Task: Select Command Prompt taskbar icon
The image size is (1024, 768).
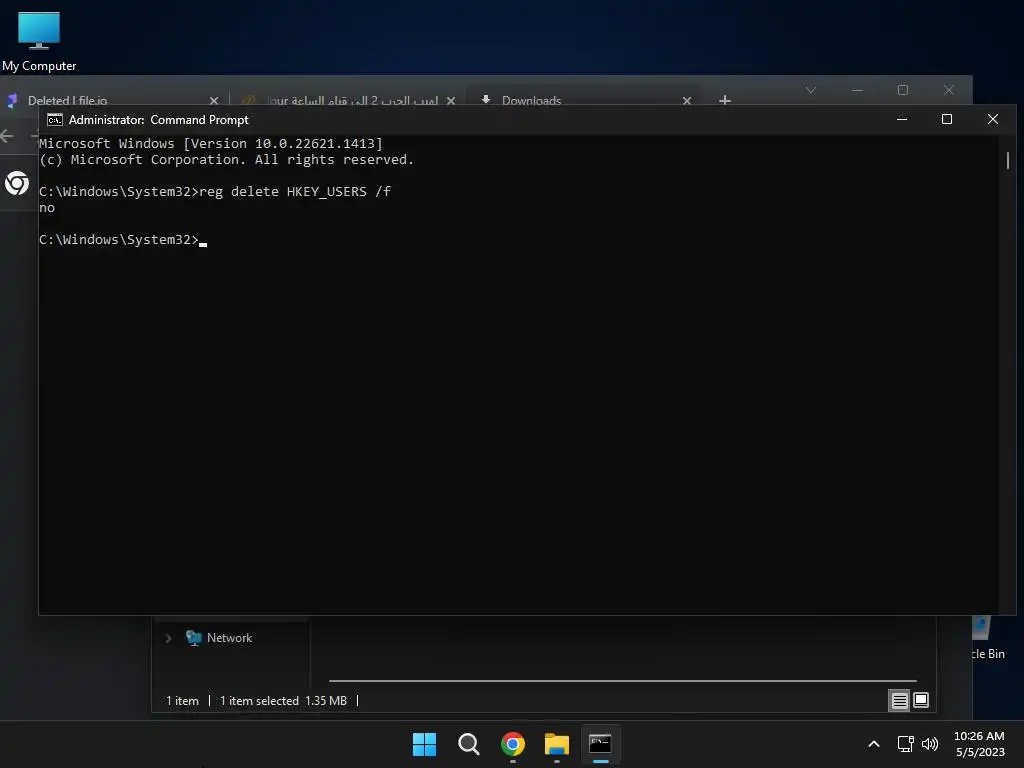Action: coord(600,744)
